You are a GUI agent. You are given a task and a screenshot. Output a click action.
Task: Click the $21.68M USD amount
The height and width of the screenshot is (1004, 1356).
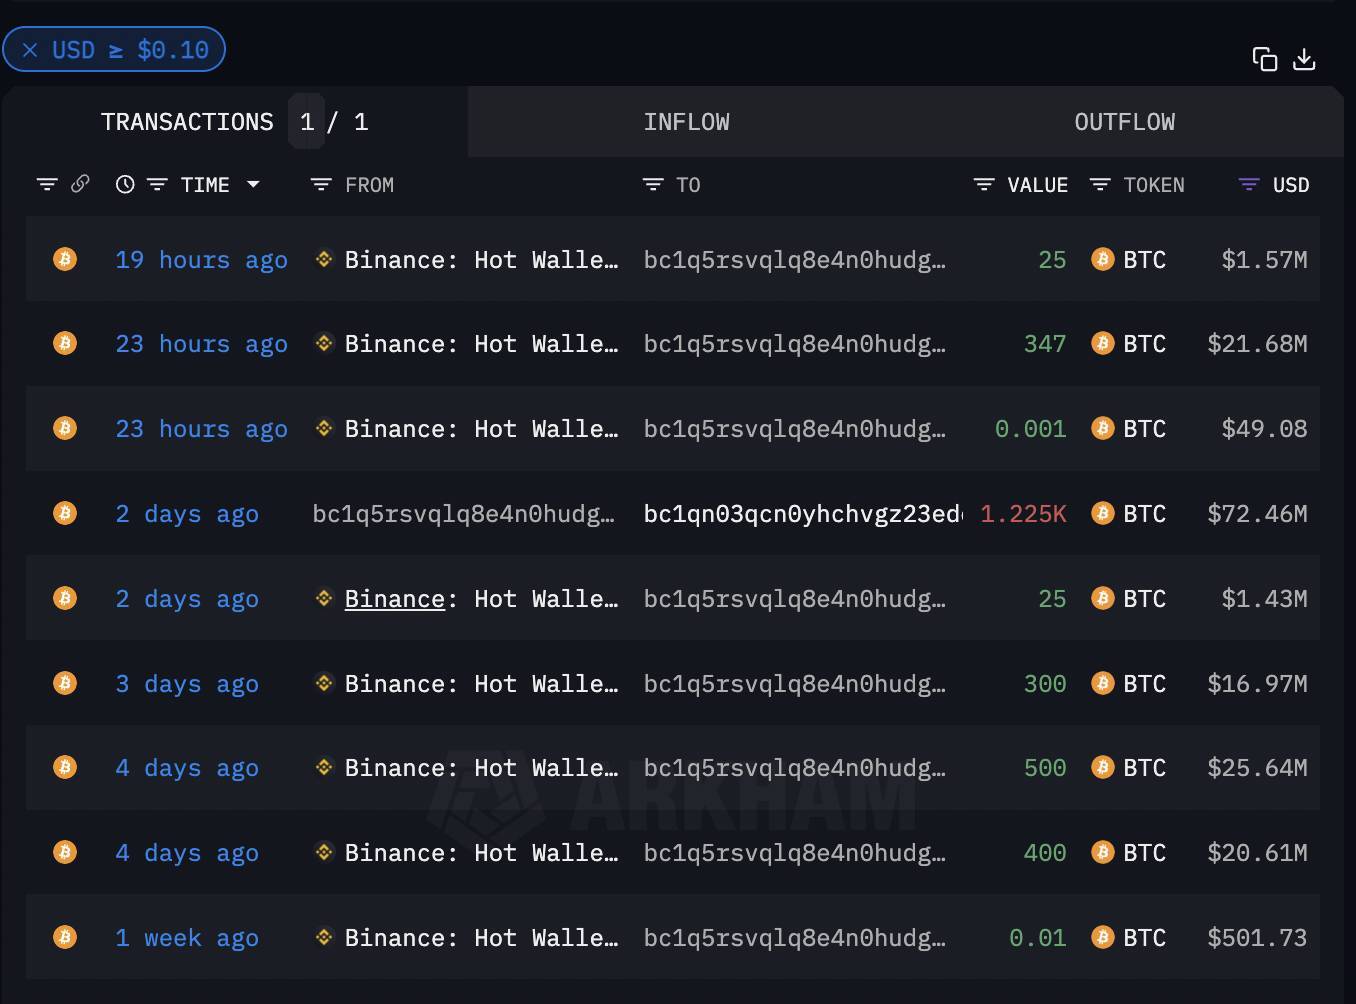click(x=1257, y=344)
